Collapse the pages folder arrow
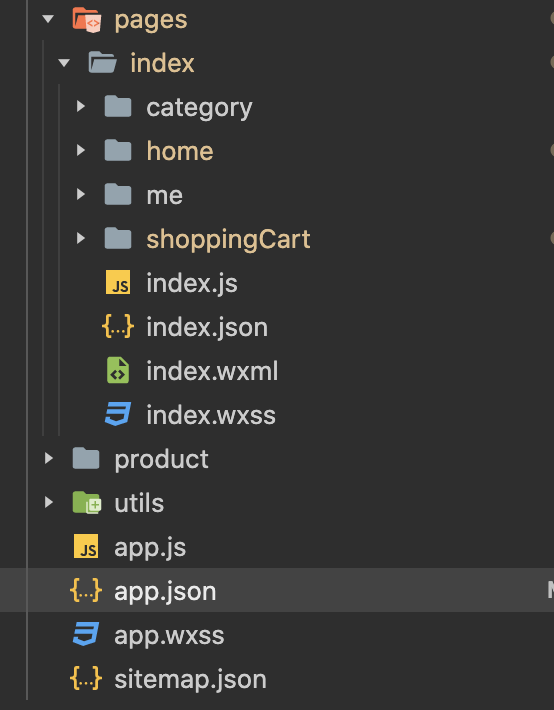Screen dimensions: 554x710 tap(48, 19)
